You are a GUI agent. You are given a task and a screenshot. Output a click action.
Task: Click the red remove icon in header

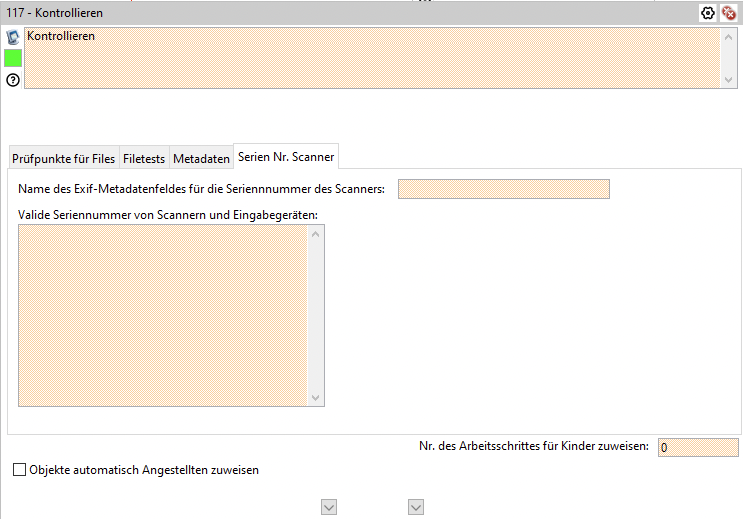tap(729, 13)
